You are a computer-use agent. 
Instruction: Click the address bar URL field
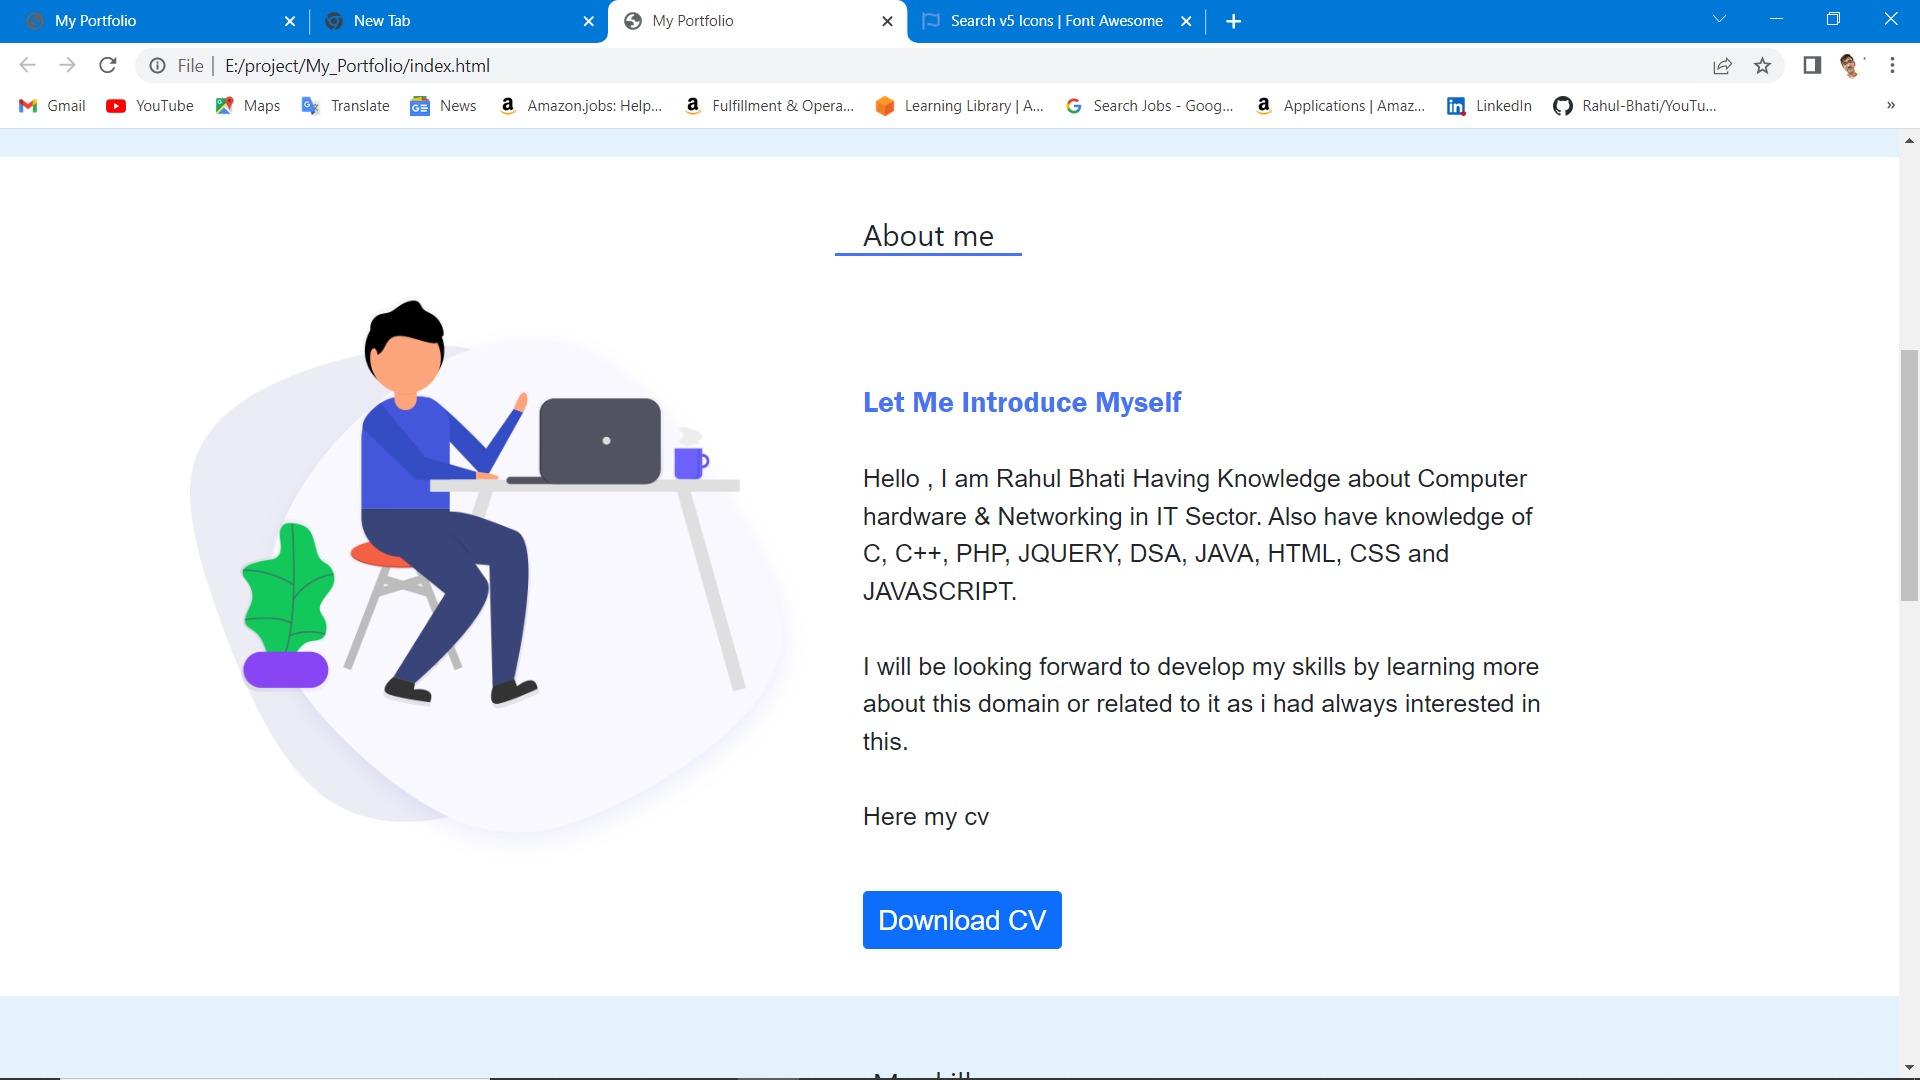800,65
